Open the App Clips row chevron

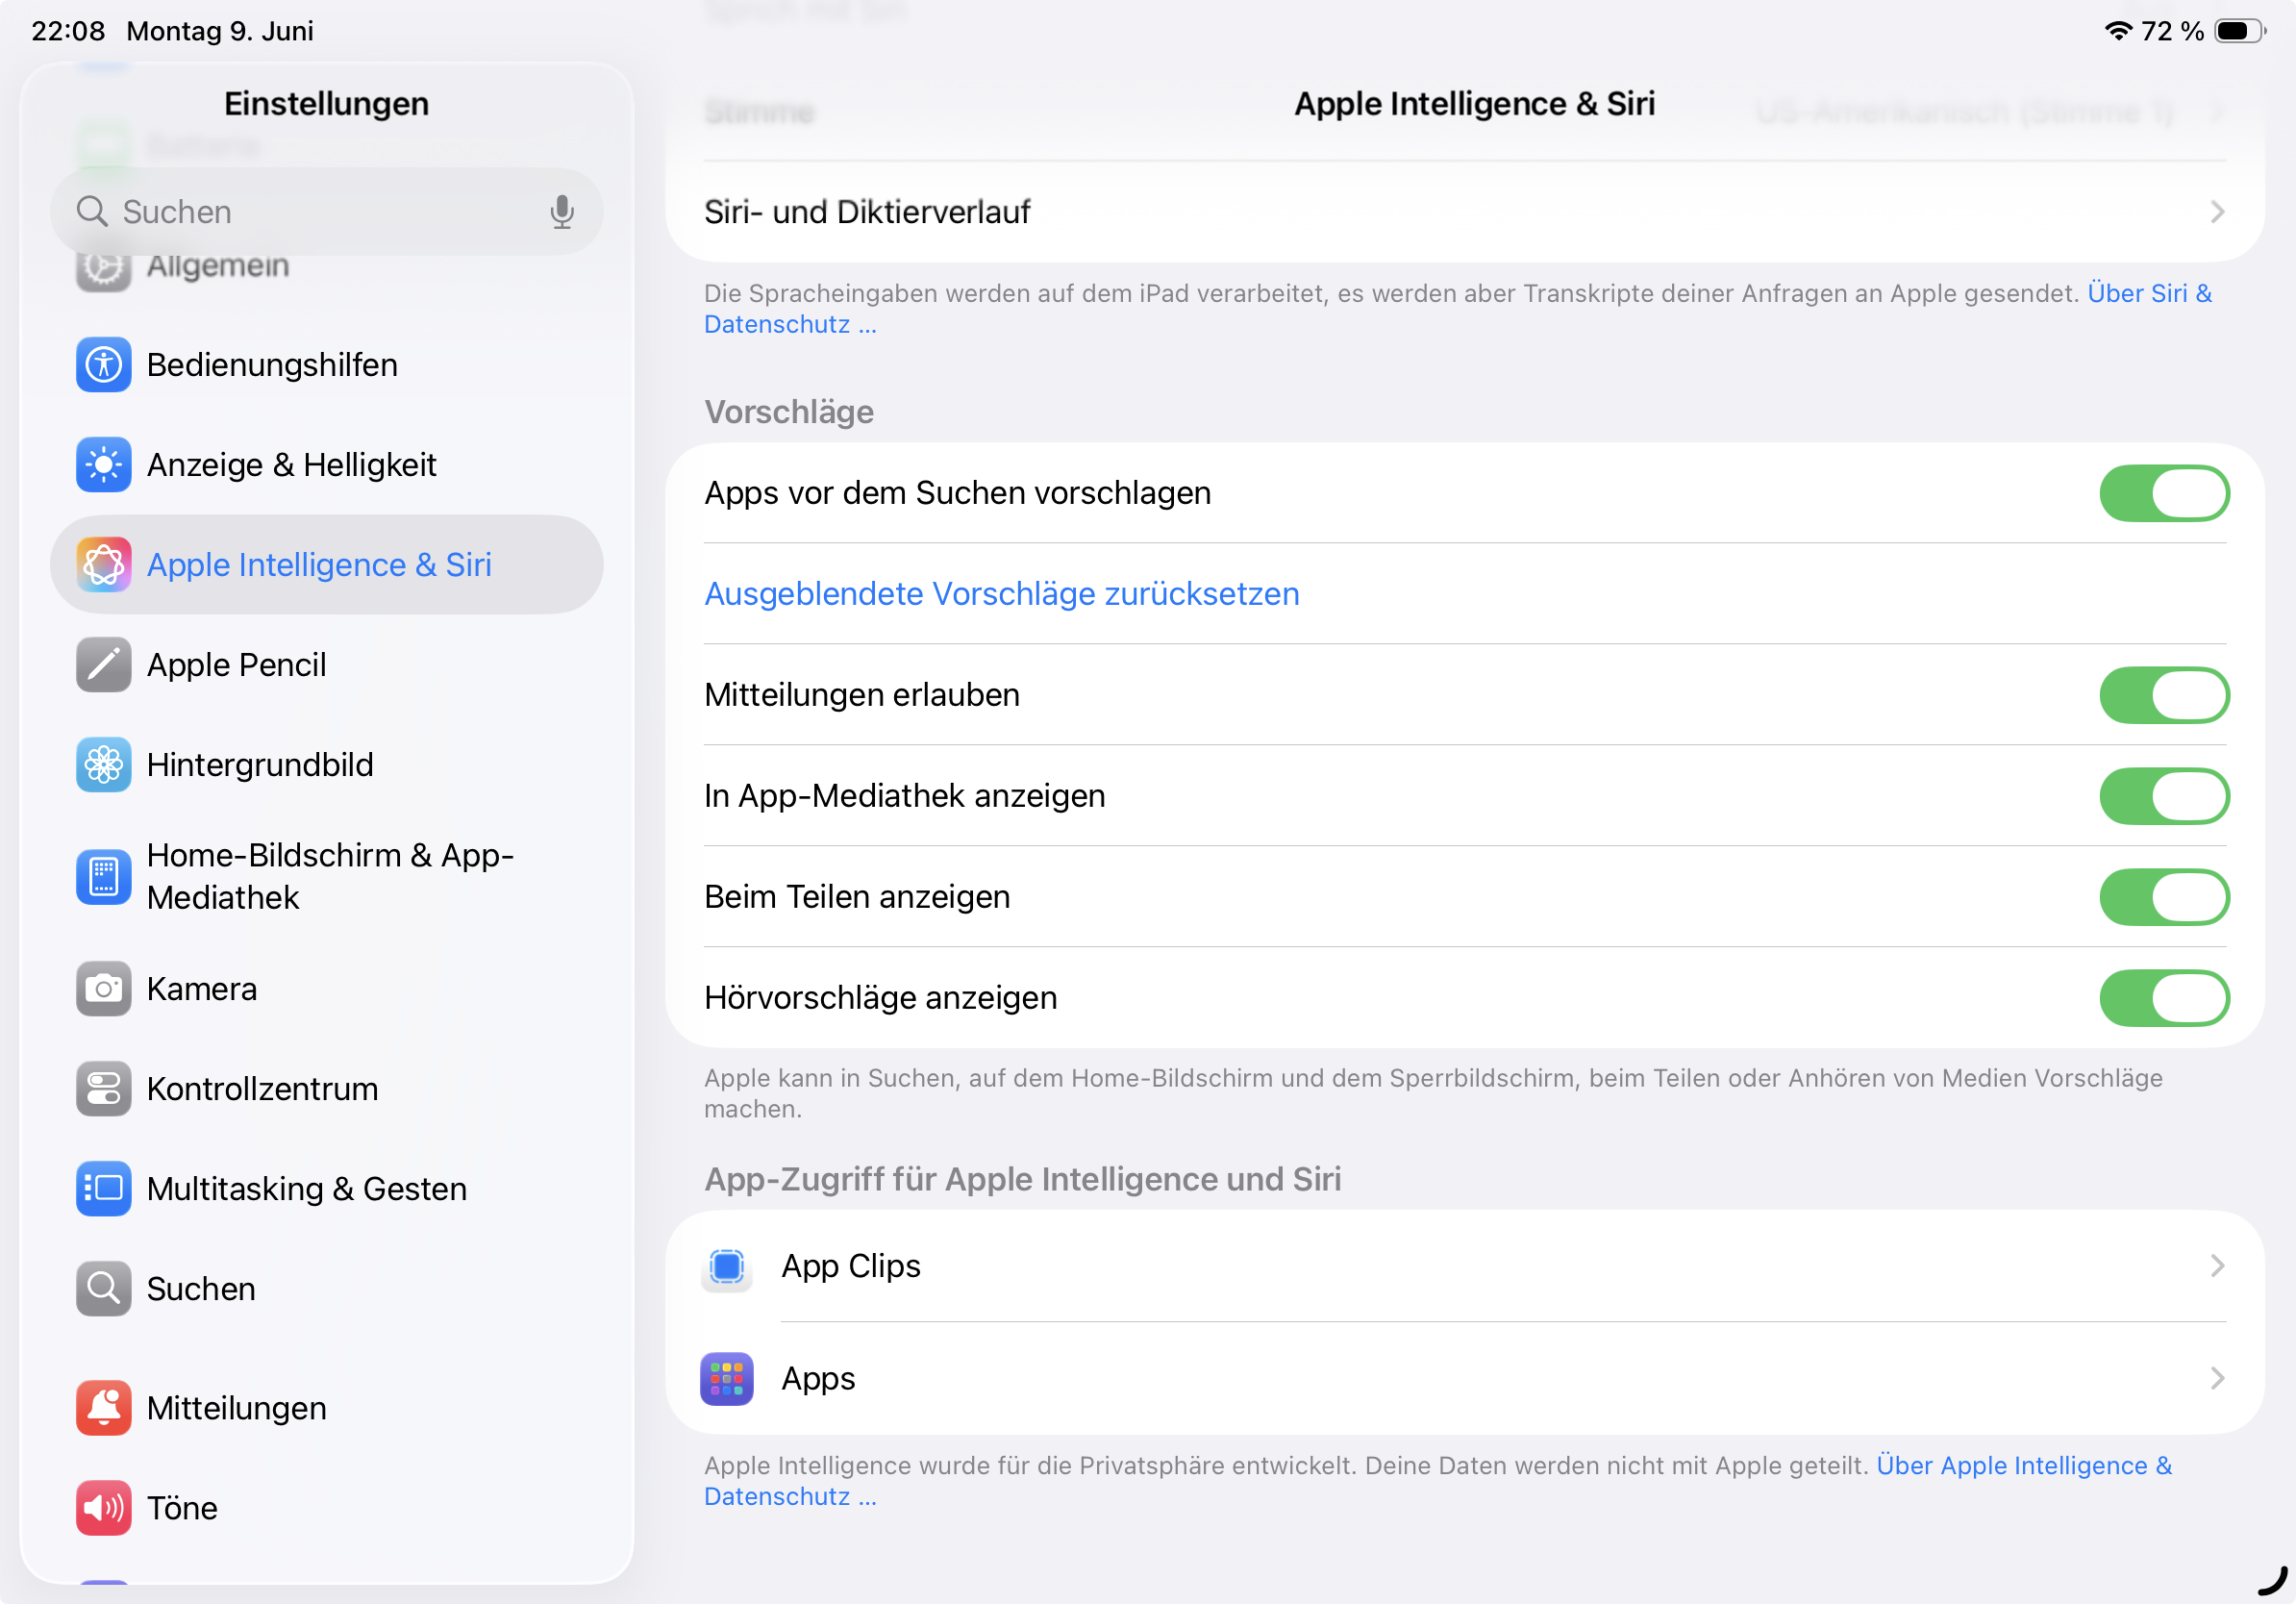click(2217, 1267)
